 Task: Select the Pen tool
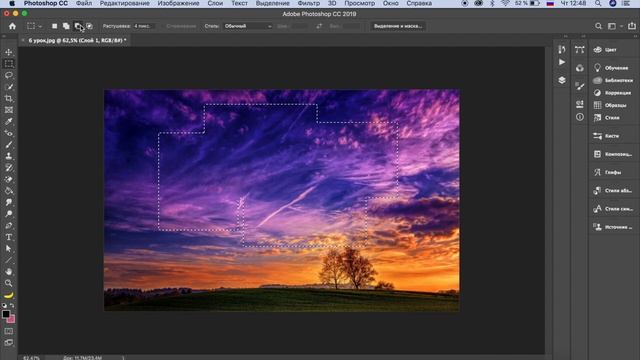[9, 225]
